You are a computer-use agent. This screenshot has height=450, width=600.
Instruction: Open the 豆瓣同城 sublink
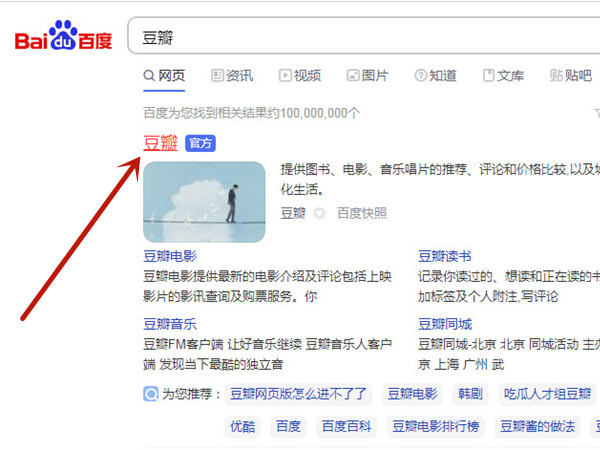pyautogui.click(x=445, y=324)
